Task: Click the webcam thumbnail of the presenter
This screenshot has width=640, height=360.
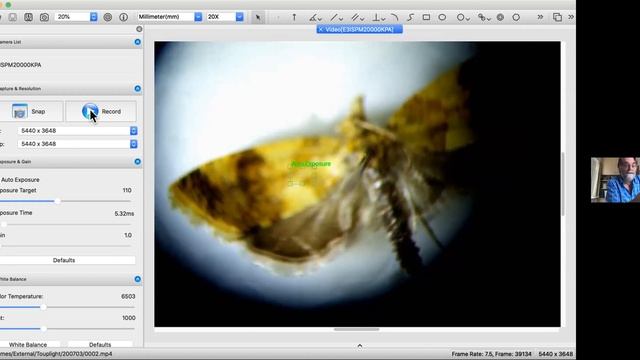Action: [x=615, y=180]
